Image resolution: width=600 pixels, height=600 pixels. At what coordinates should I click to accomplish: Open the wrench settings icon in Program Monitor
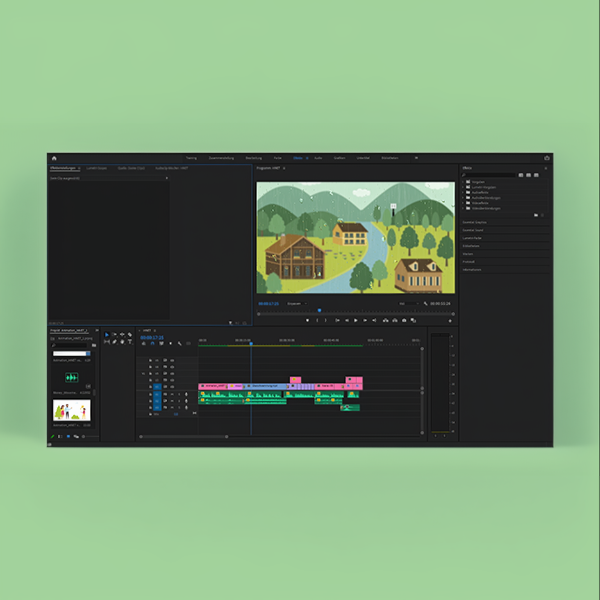coord(425,303)
